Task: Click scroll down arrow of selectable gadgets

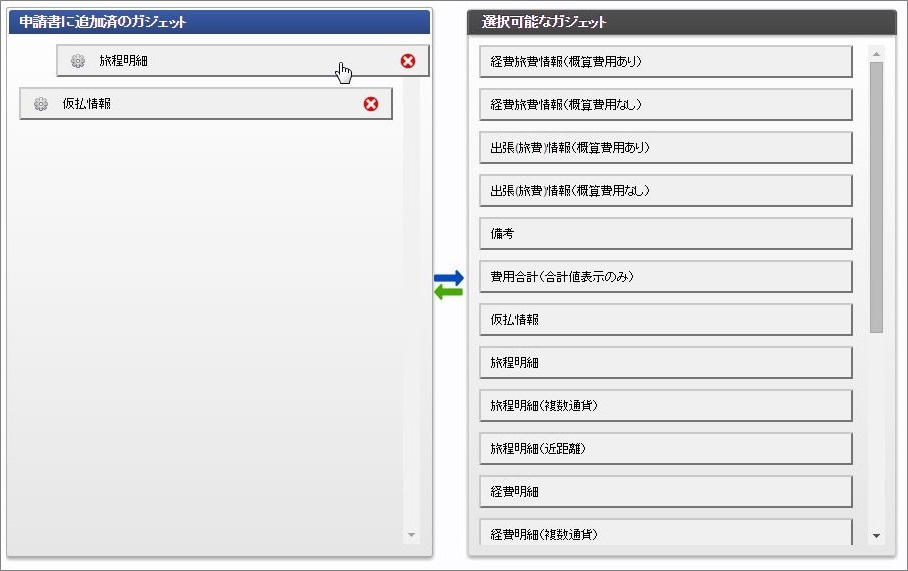Action: tap(876, 536)
